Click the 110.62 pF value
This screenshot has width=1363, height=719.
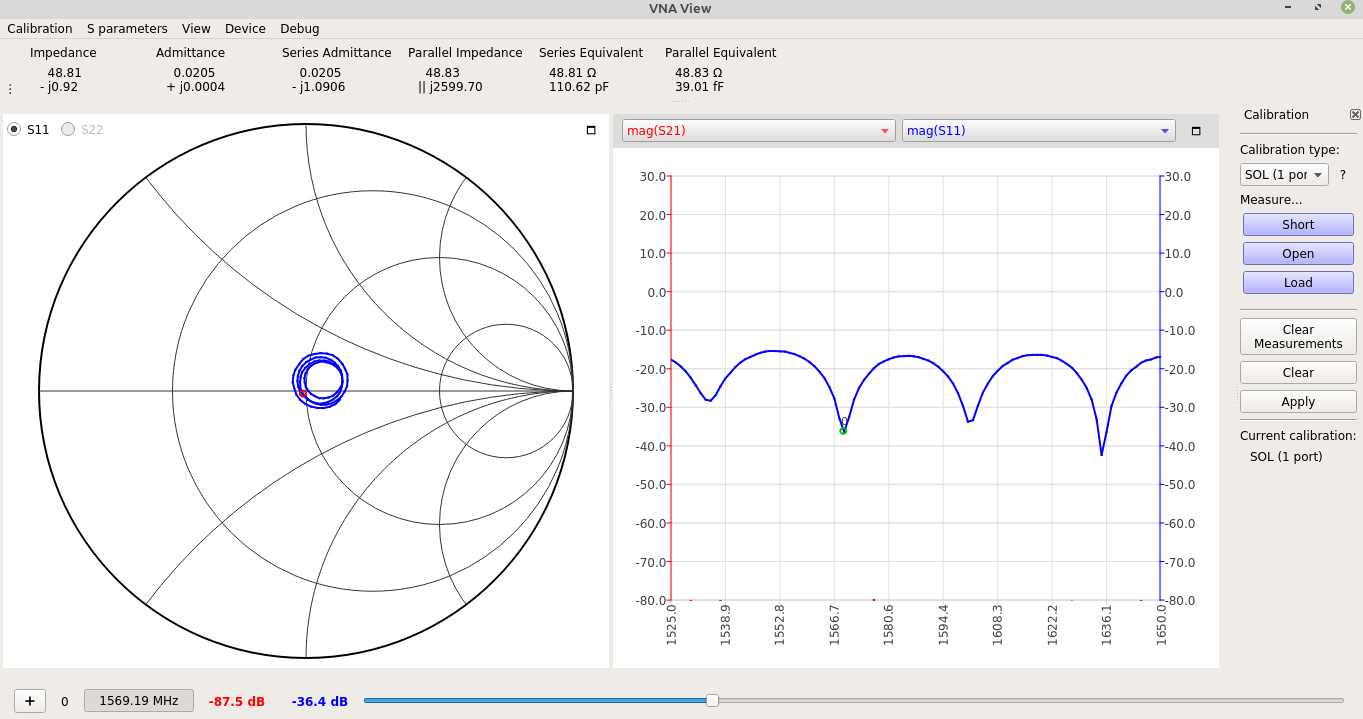click(579, 87)
